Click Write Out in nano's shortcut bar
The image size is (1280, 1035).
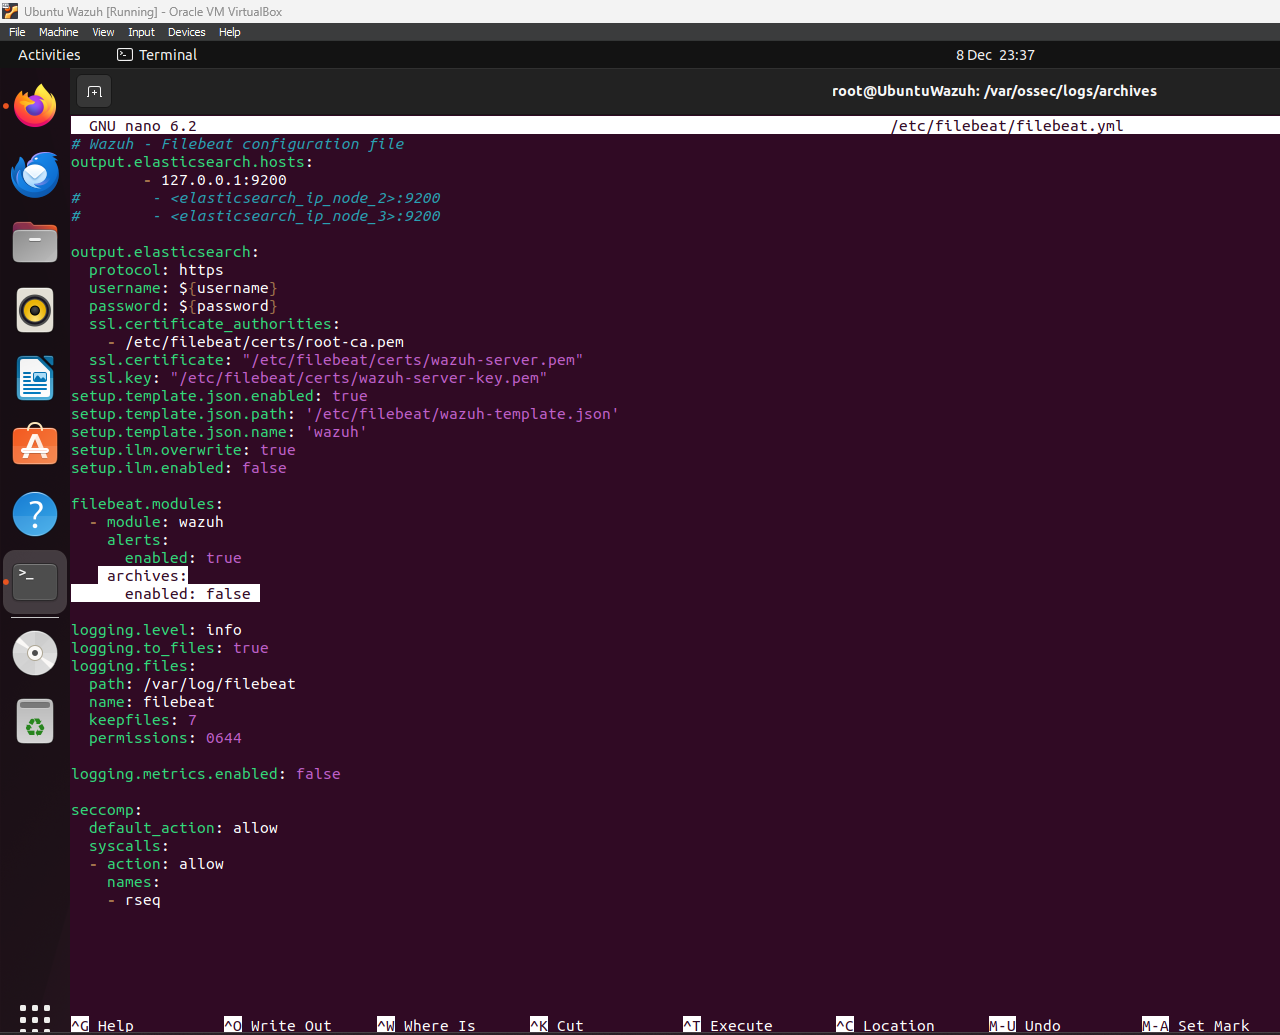pyautogui.click(x=289, y=1025)
